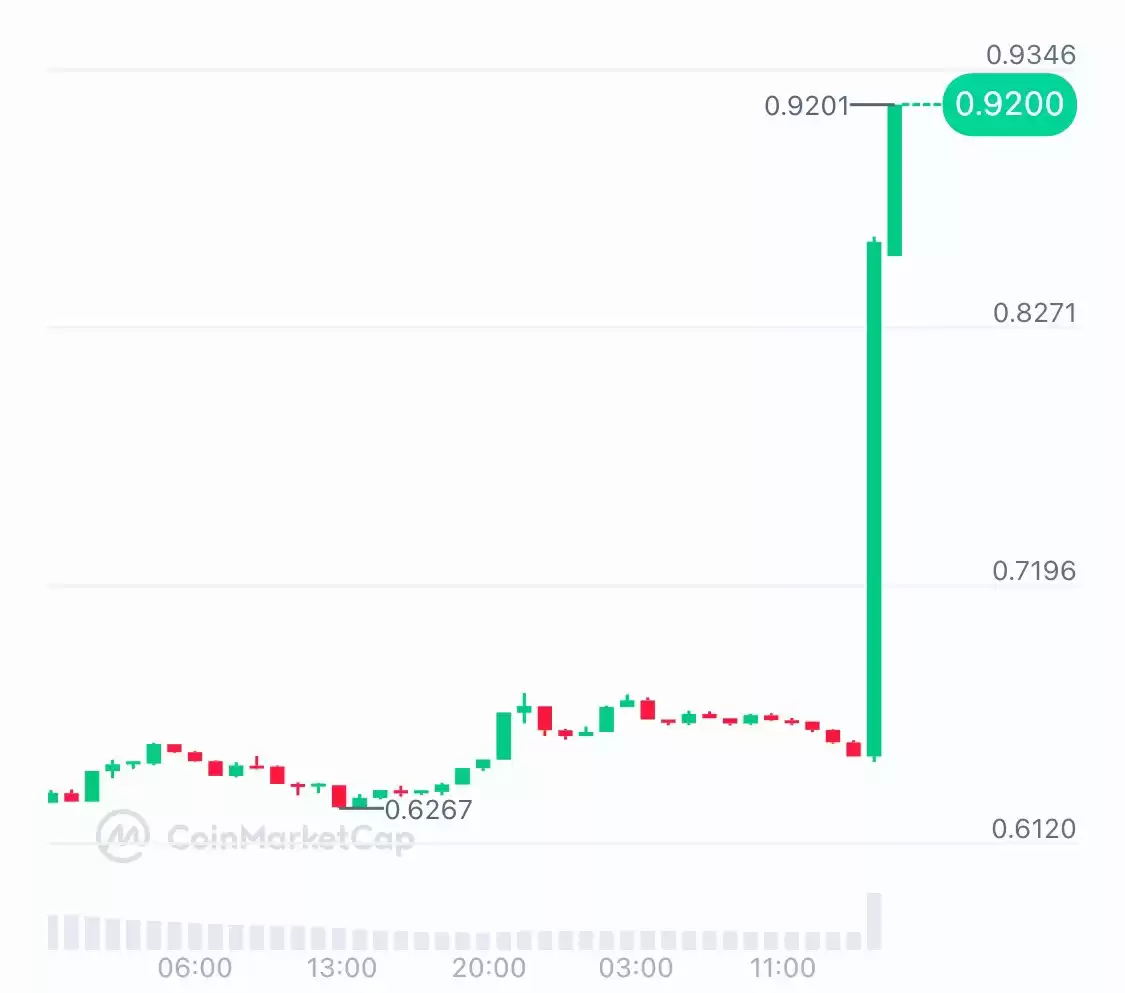Click the tallest volume bar
Image resolution: width=1125 pixels, height=993 pixels.
tap(874, 921)
